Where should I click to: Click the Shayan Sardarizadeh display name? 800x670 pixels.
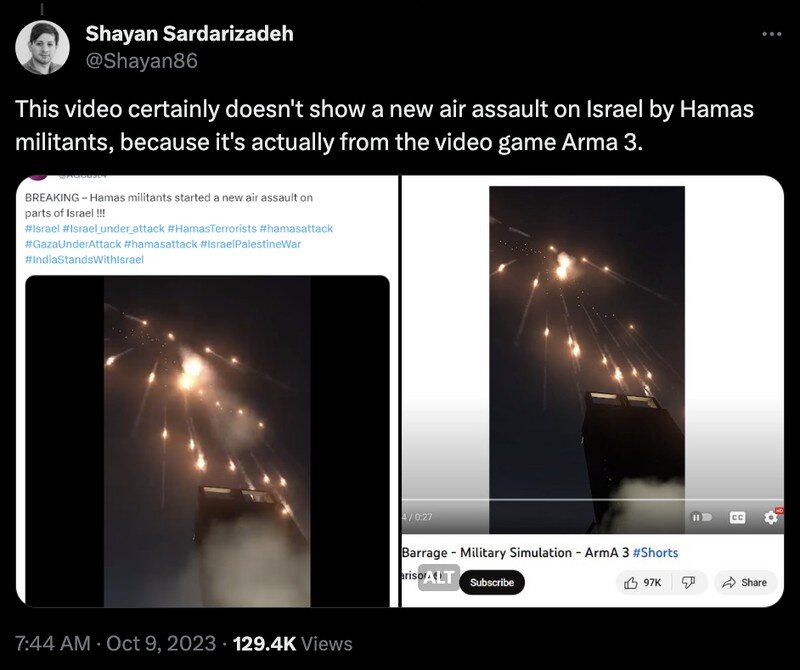tap(189, 34)
